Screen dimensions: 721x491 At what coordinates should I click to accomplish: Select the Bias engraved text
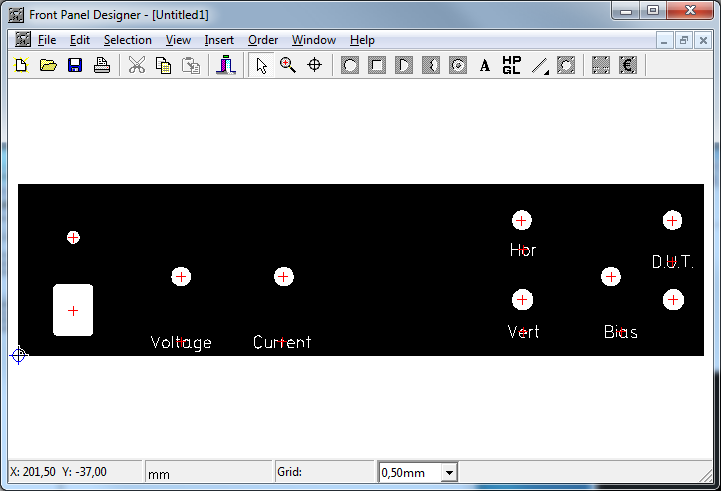pyautogui.click(x=620, y=331)
